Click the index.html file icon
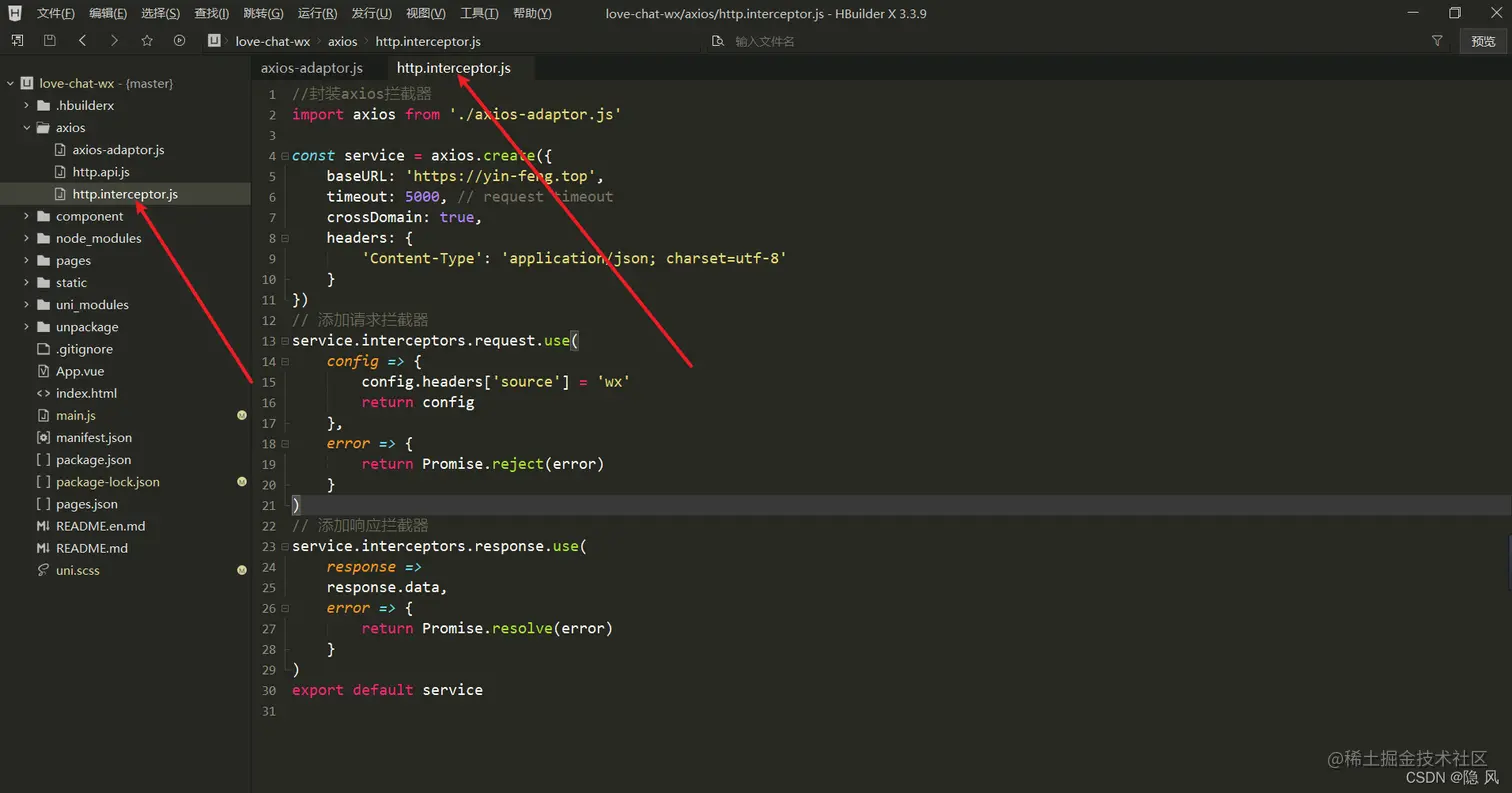The height and width of the screenshot is (793, 1512). click(43, 393)
